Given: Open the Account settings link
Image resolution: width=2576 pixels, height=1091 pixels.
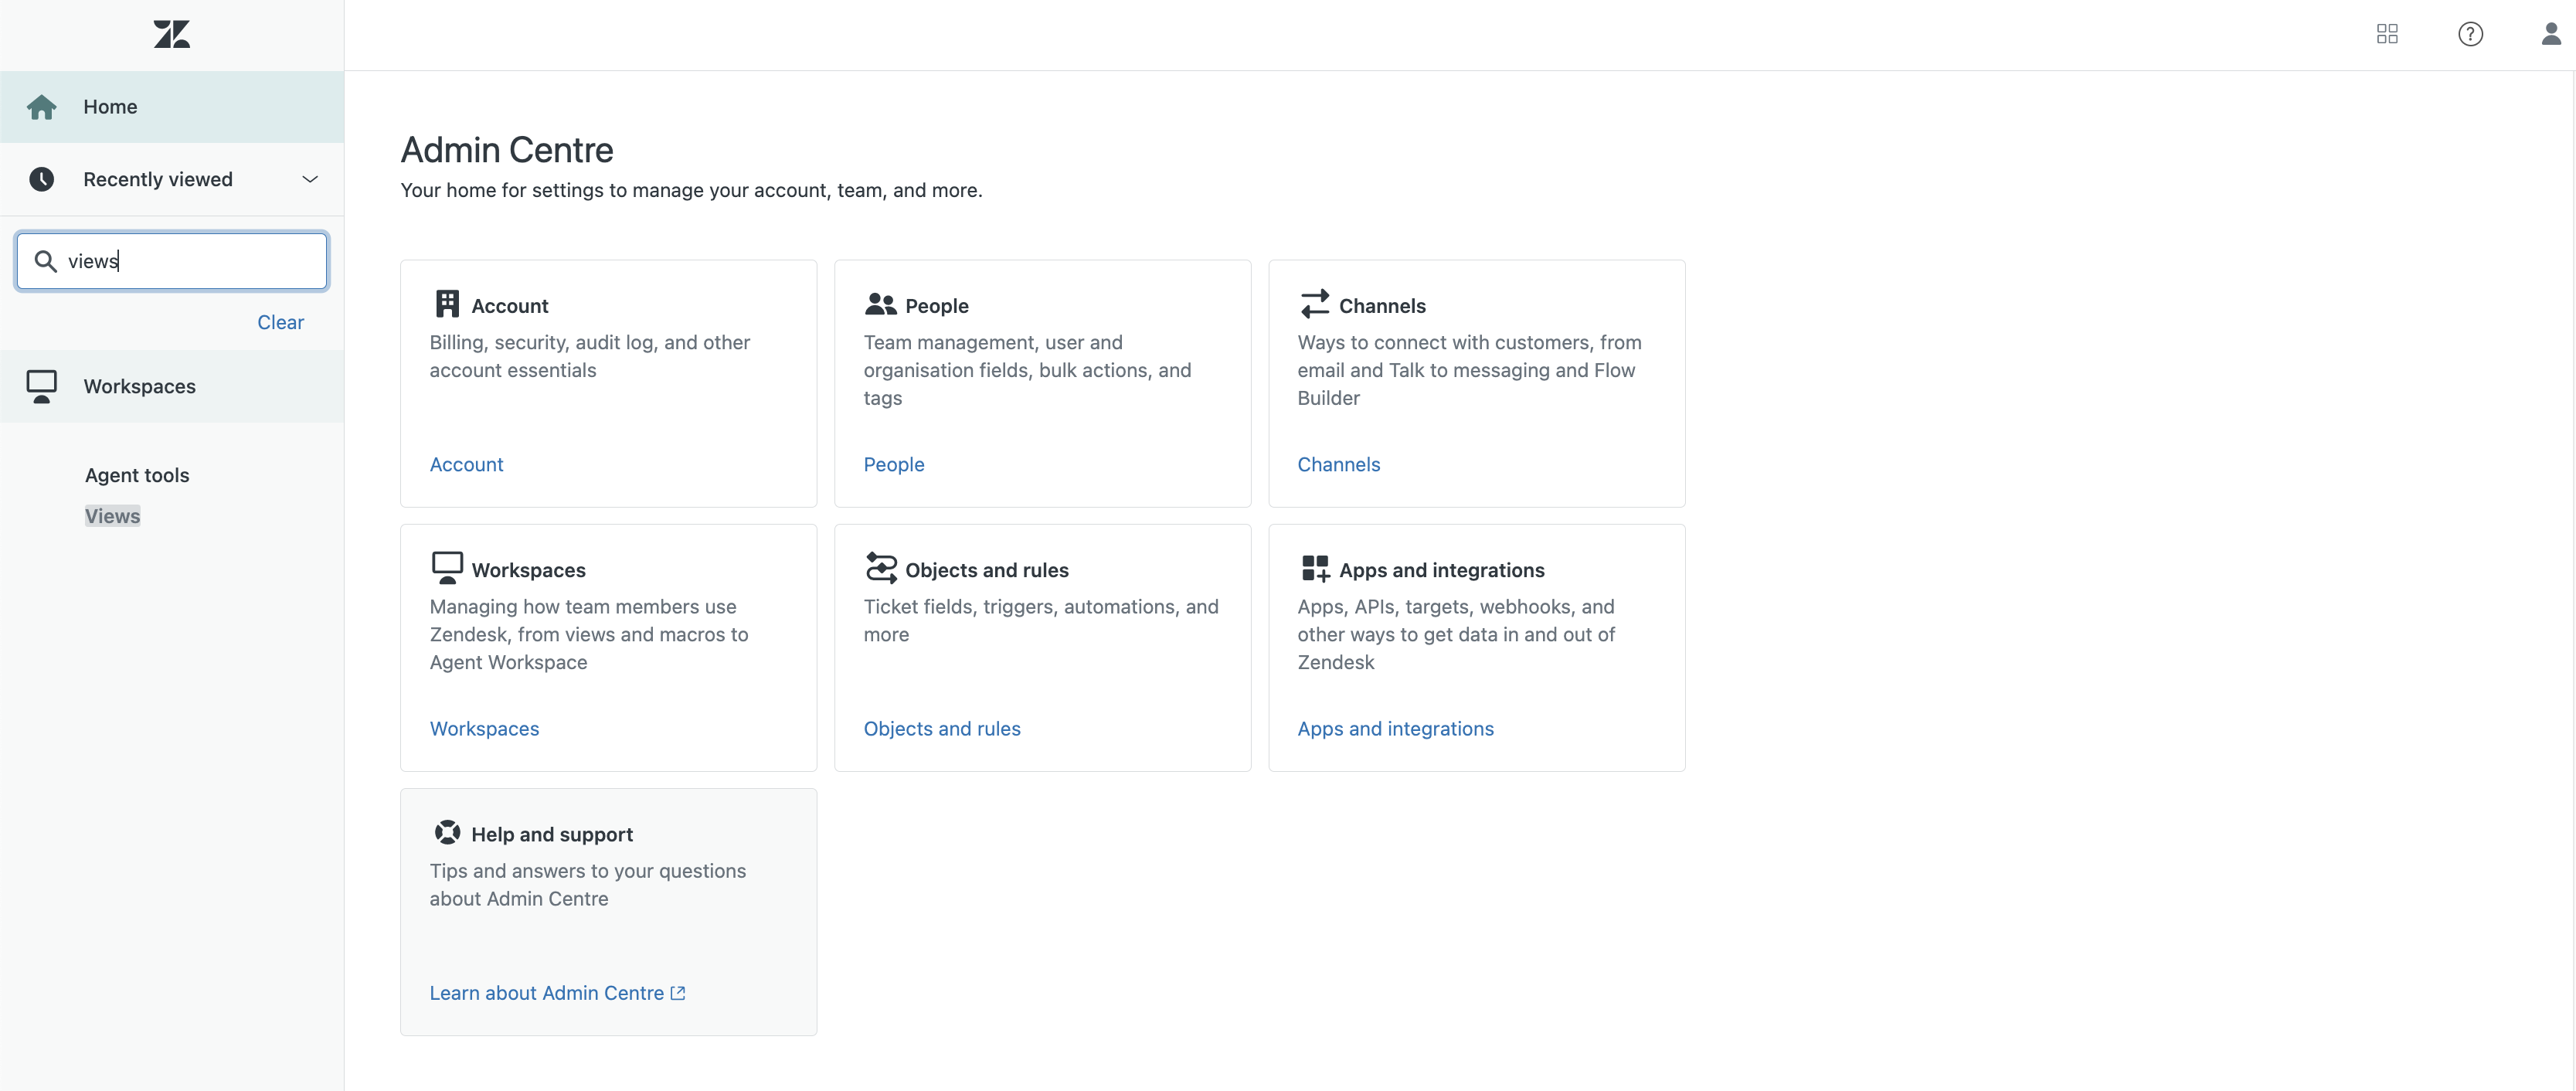Looking at the screenshot, I should coord(466,463).
